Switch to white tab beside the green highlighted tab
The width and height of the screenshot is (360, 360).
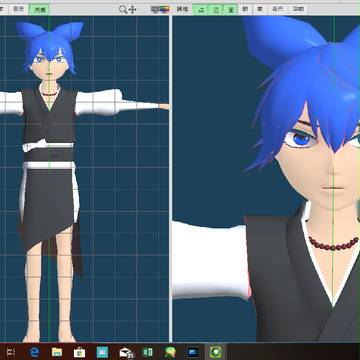click(x=18, y=10)
